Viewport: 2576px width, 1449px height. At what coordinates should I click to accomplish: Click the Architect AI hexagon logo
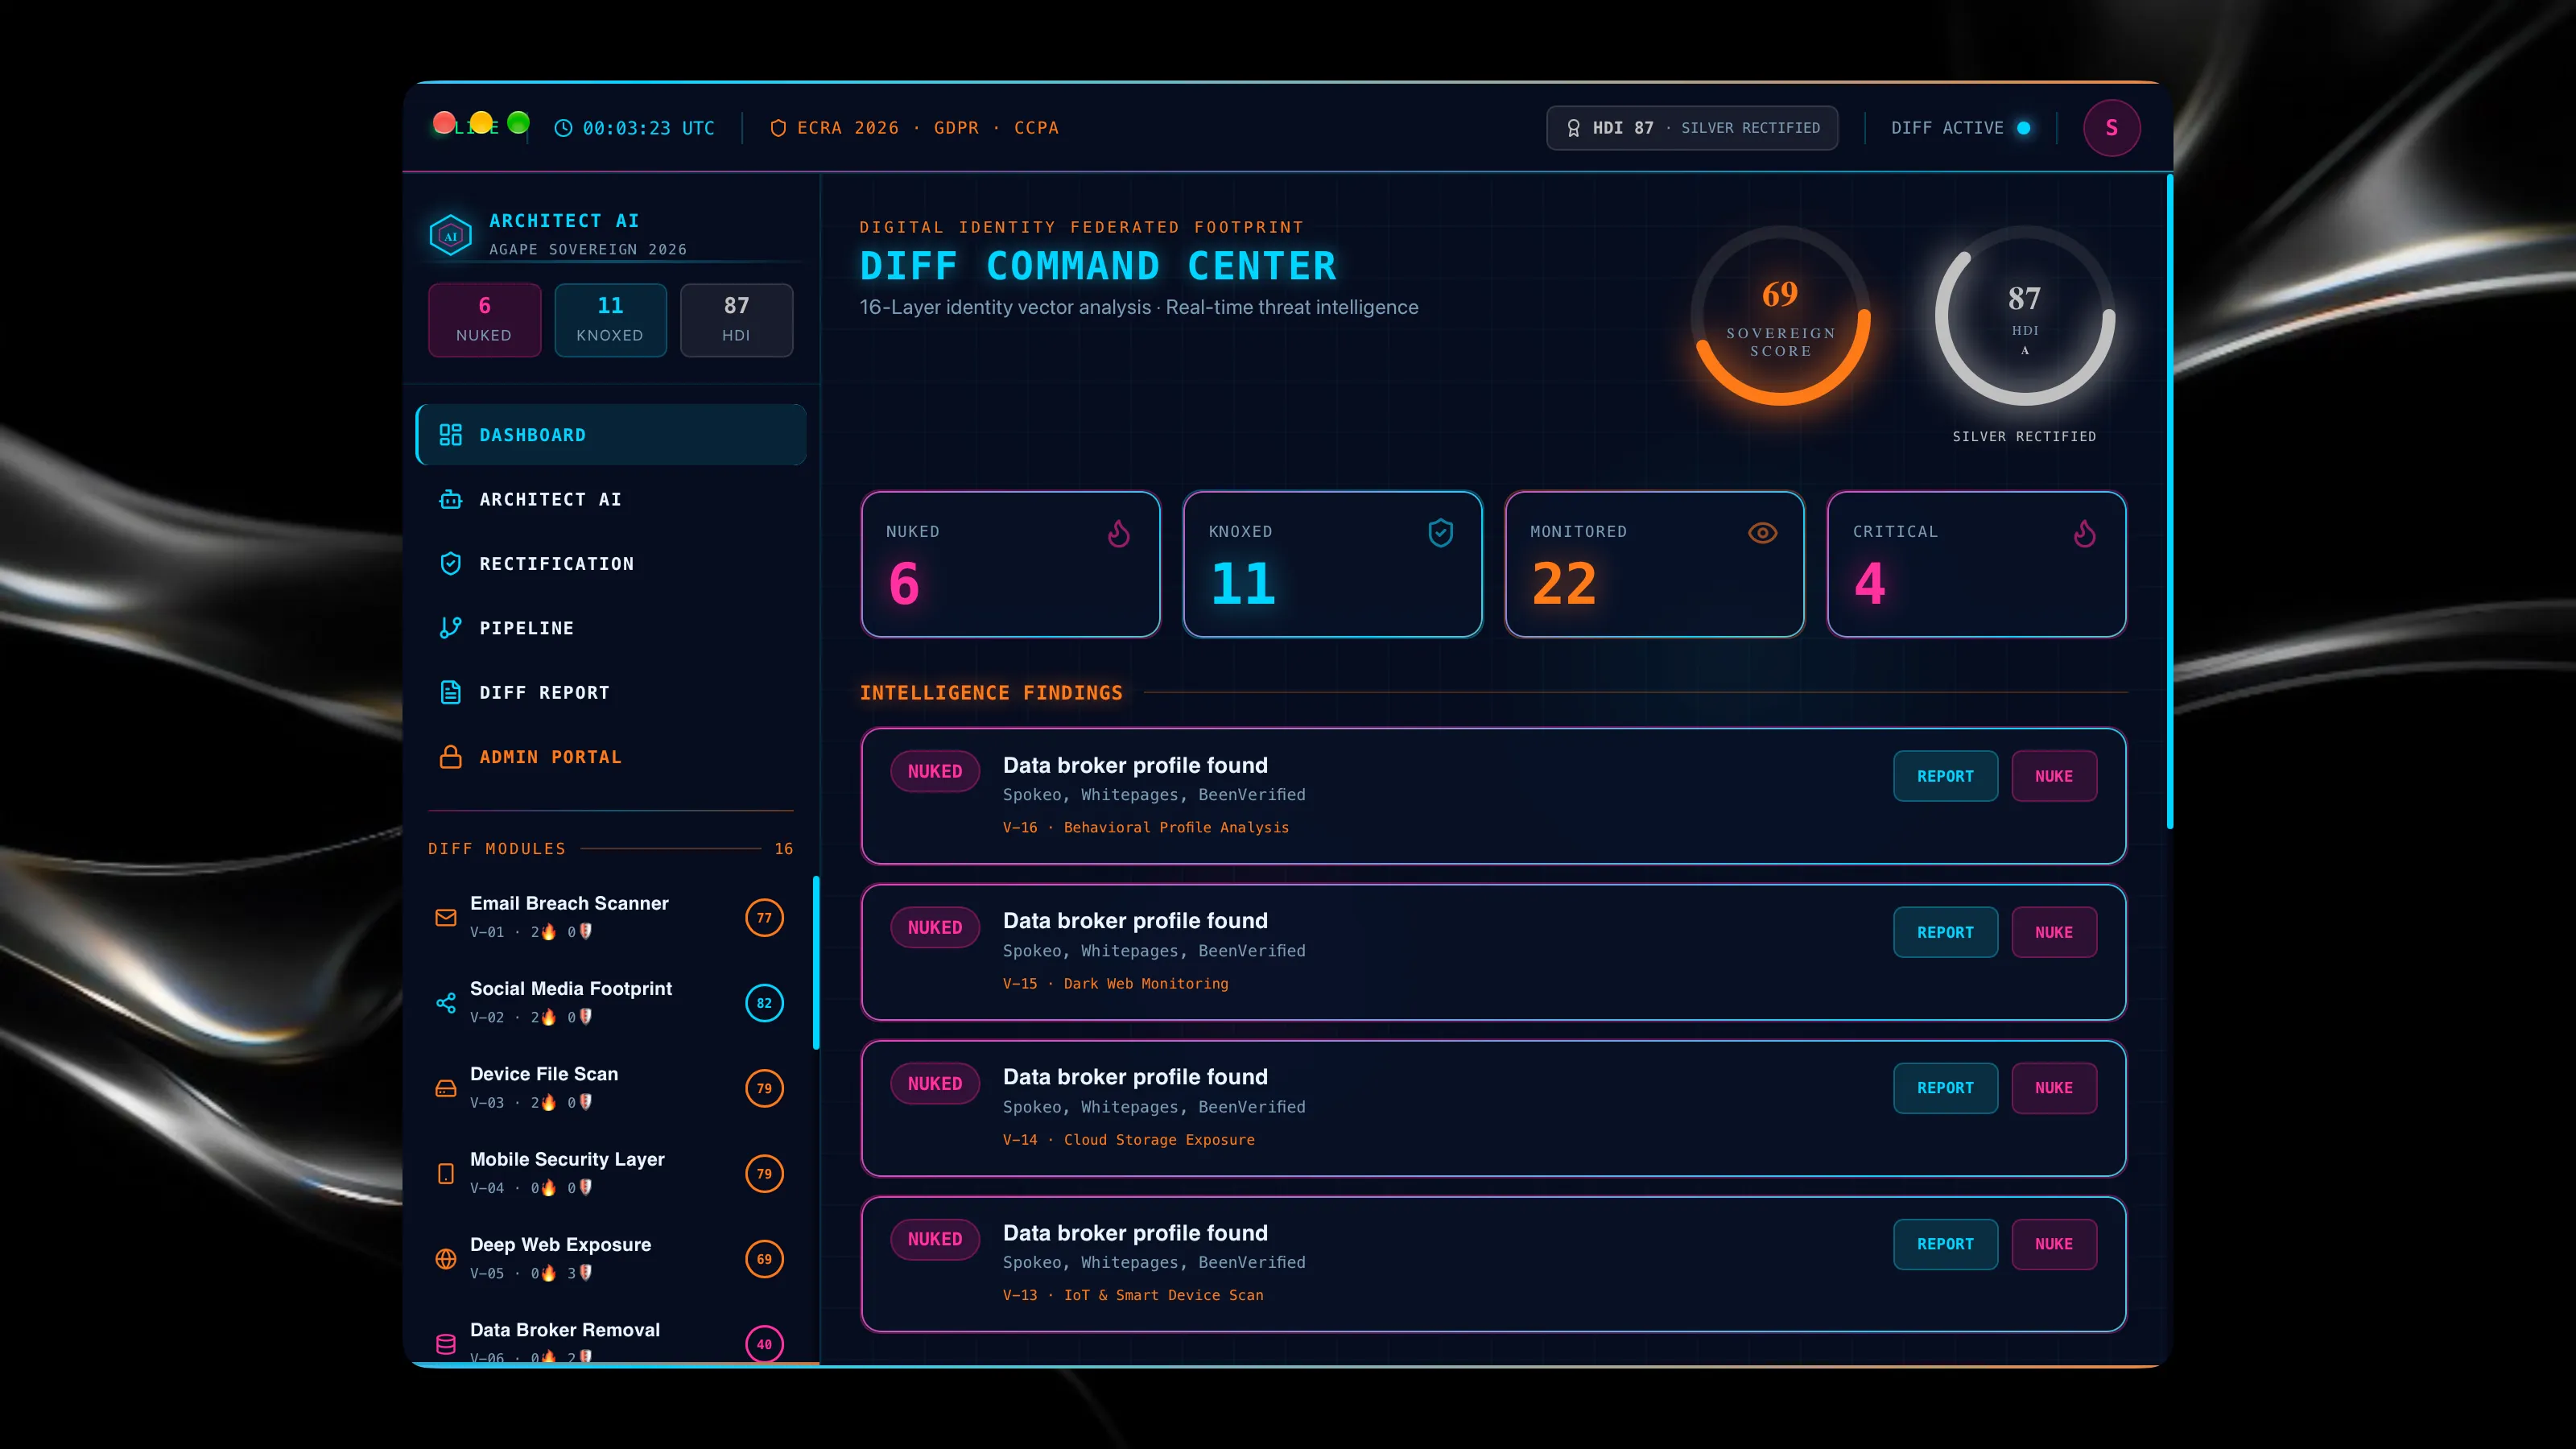[x=450, y=235]
